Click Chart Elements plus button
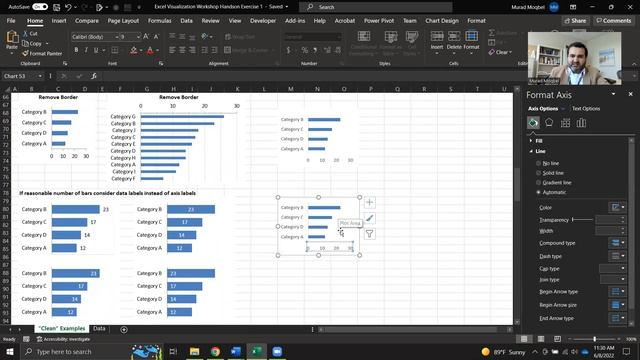Viewport: 640px width, 360px height. (x=369, y=202)
